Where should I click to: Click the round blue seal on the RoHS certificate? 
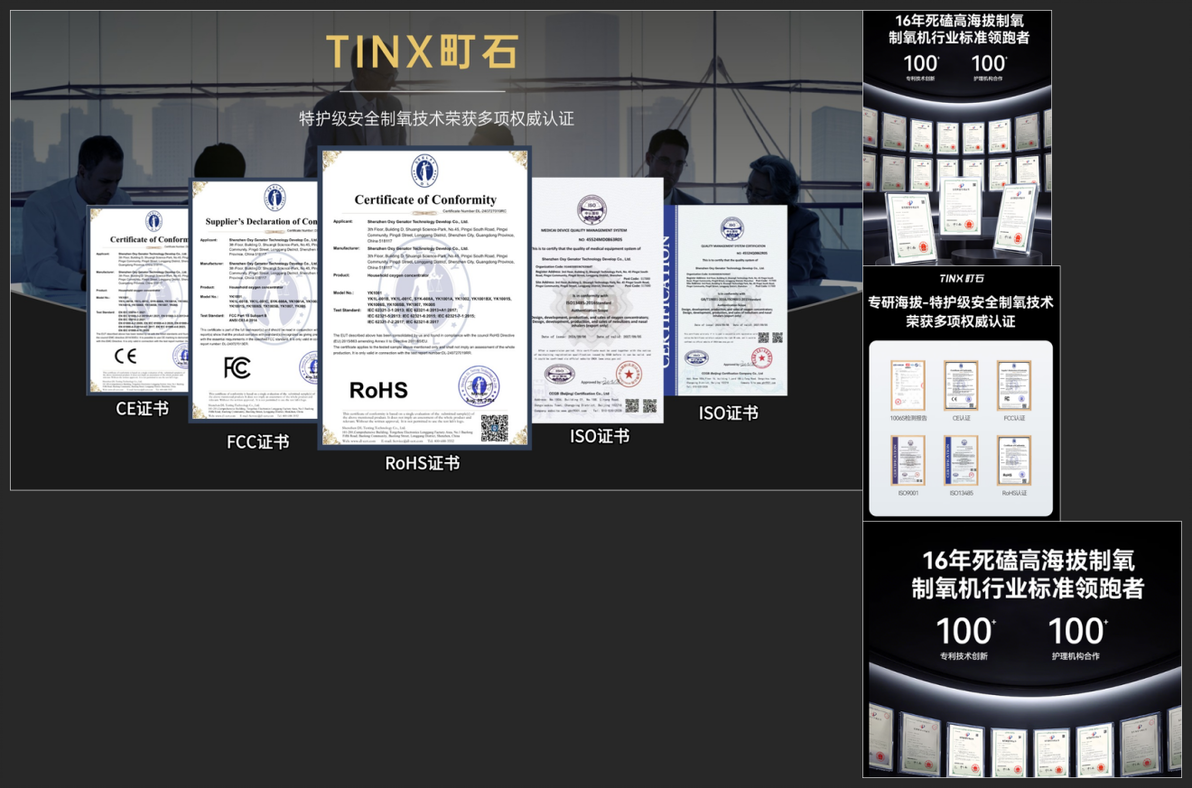479,386
